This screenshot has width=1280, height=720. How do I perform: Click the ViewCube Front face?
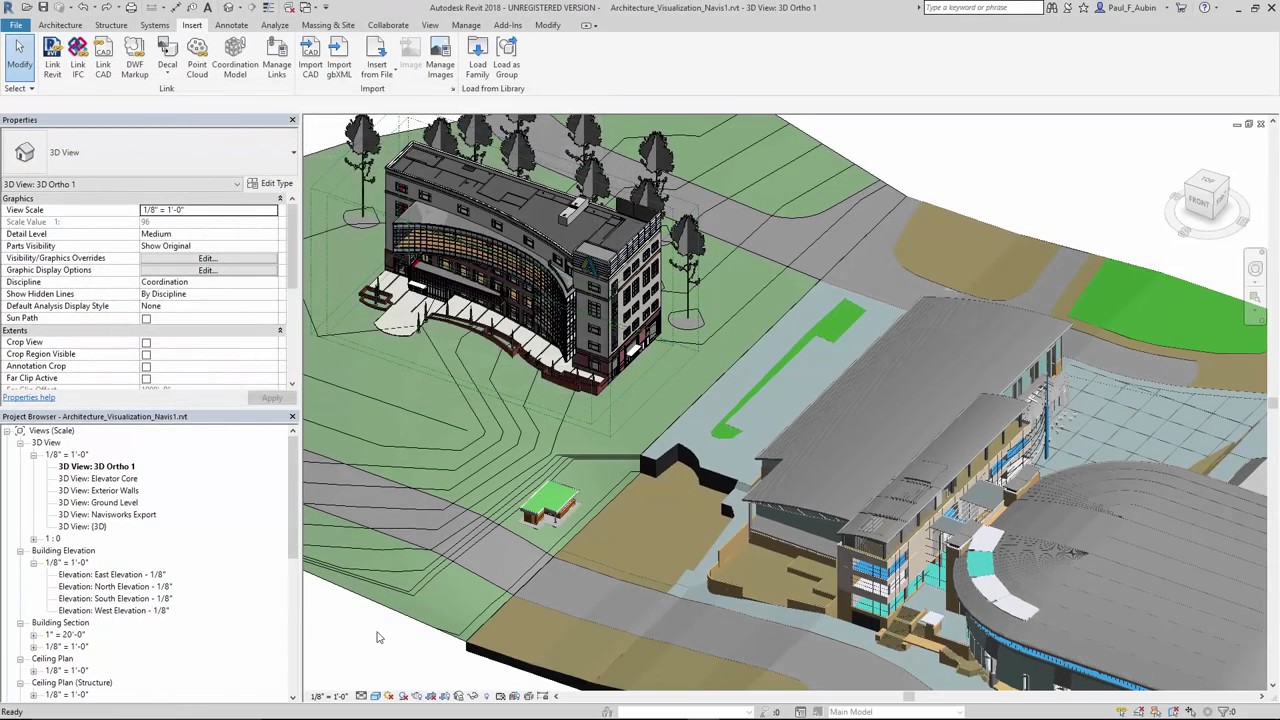1199,201
